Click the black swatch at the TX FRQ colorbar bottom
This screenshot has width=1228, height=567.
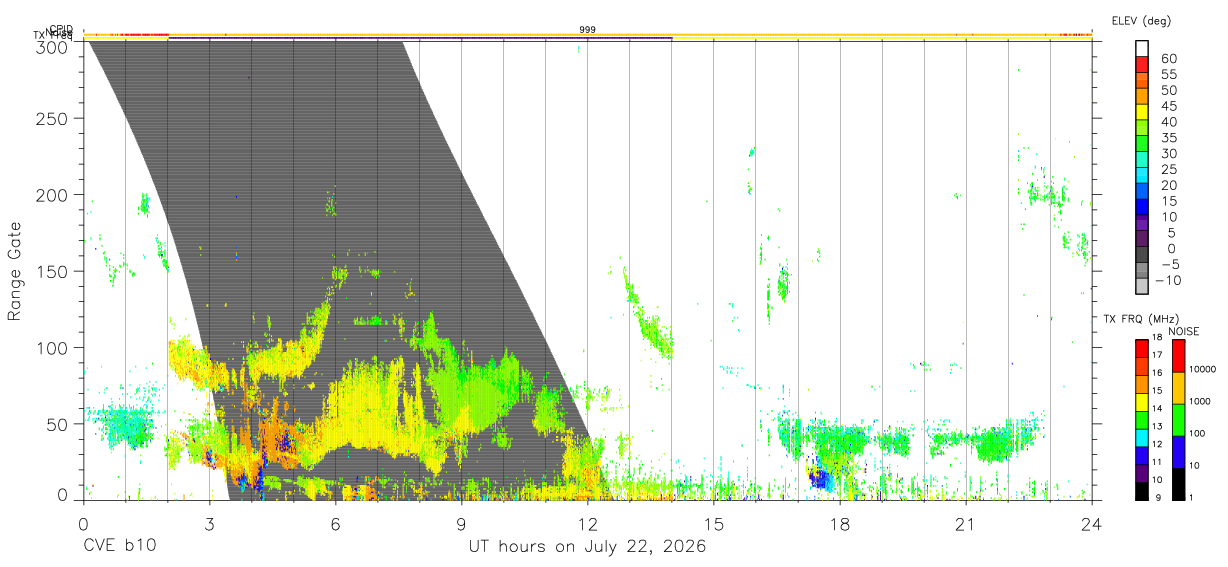click(1142, 491)
